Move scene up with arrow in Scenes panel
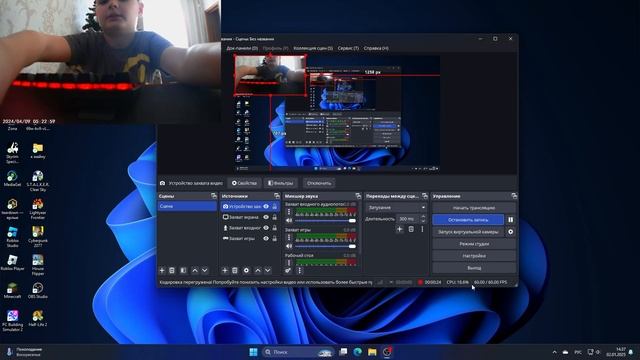Image resolution: width=640 pixels, height=360 pixels. pos(195,270)
